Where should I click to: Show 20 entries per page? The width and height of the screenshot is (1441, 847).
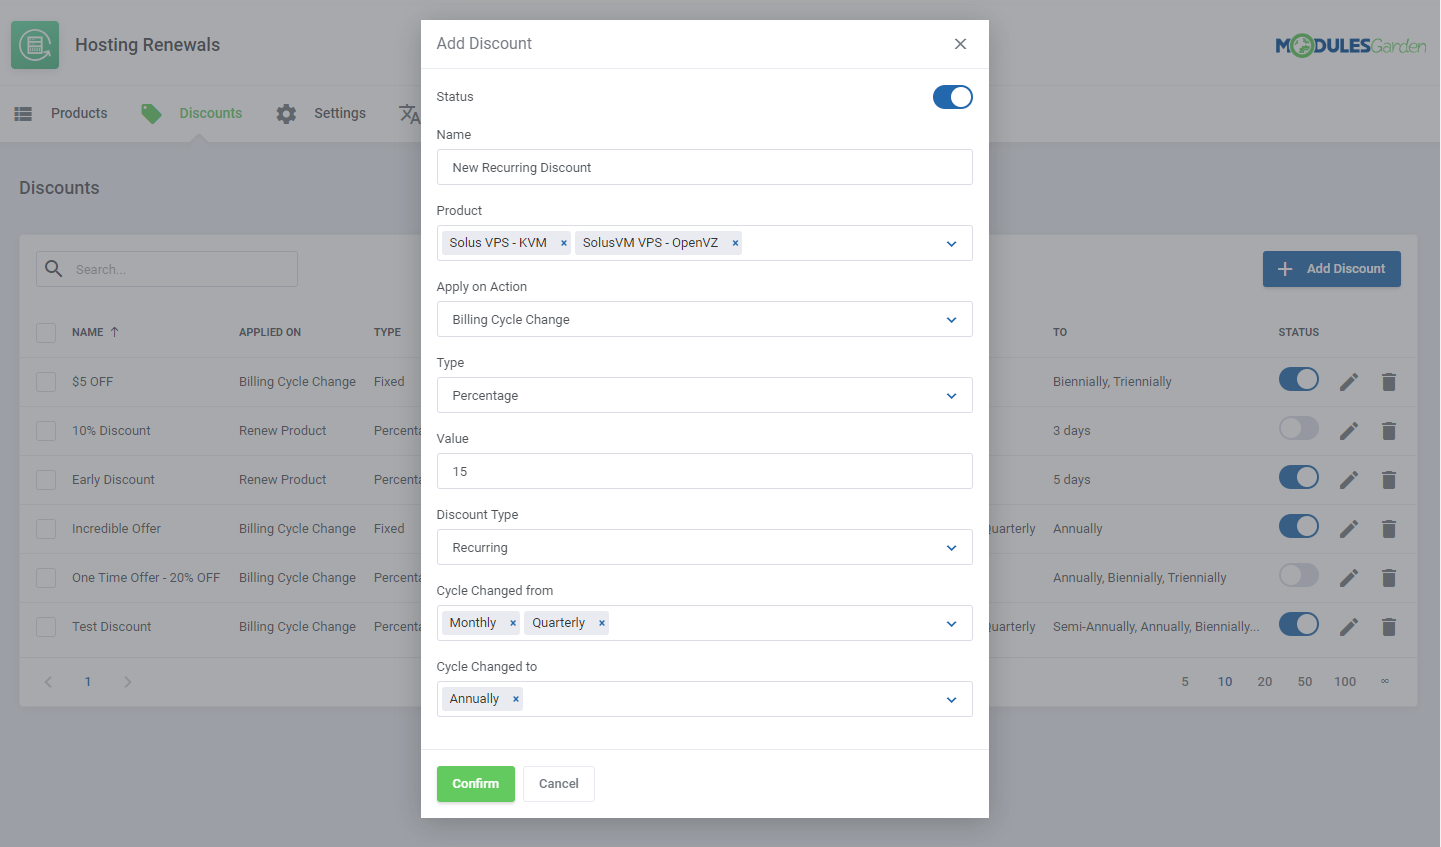pos(1265,682)
